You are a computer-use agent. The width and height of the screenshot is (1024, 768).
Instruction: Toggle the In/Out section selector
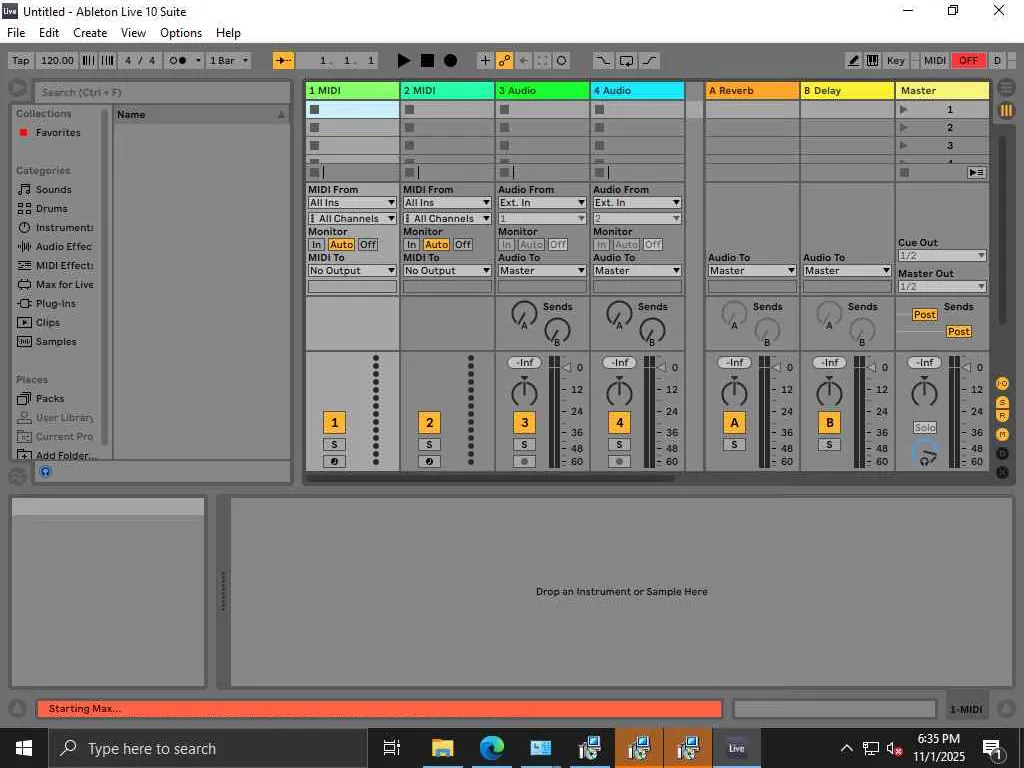click(x=1002, y=383)
